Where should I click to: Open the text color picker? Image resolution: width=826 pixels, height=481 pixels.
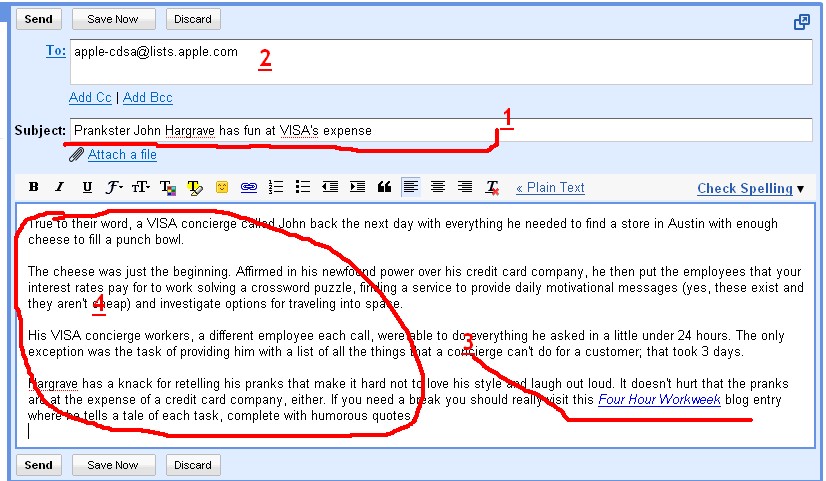click(168, 188)
